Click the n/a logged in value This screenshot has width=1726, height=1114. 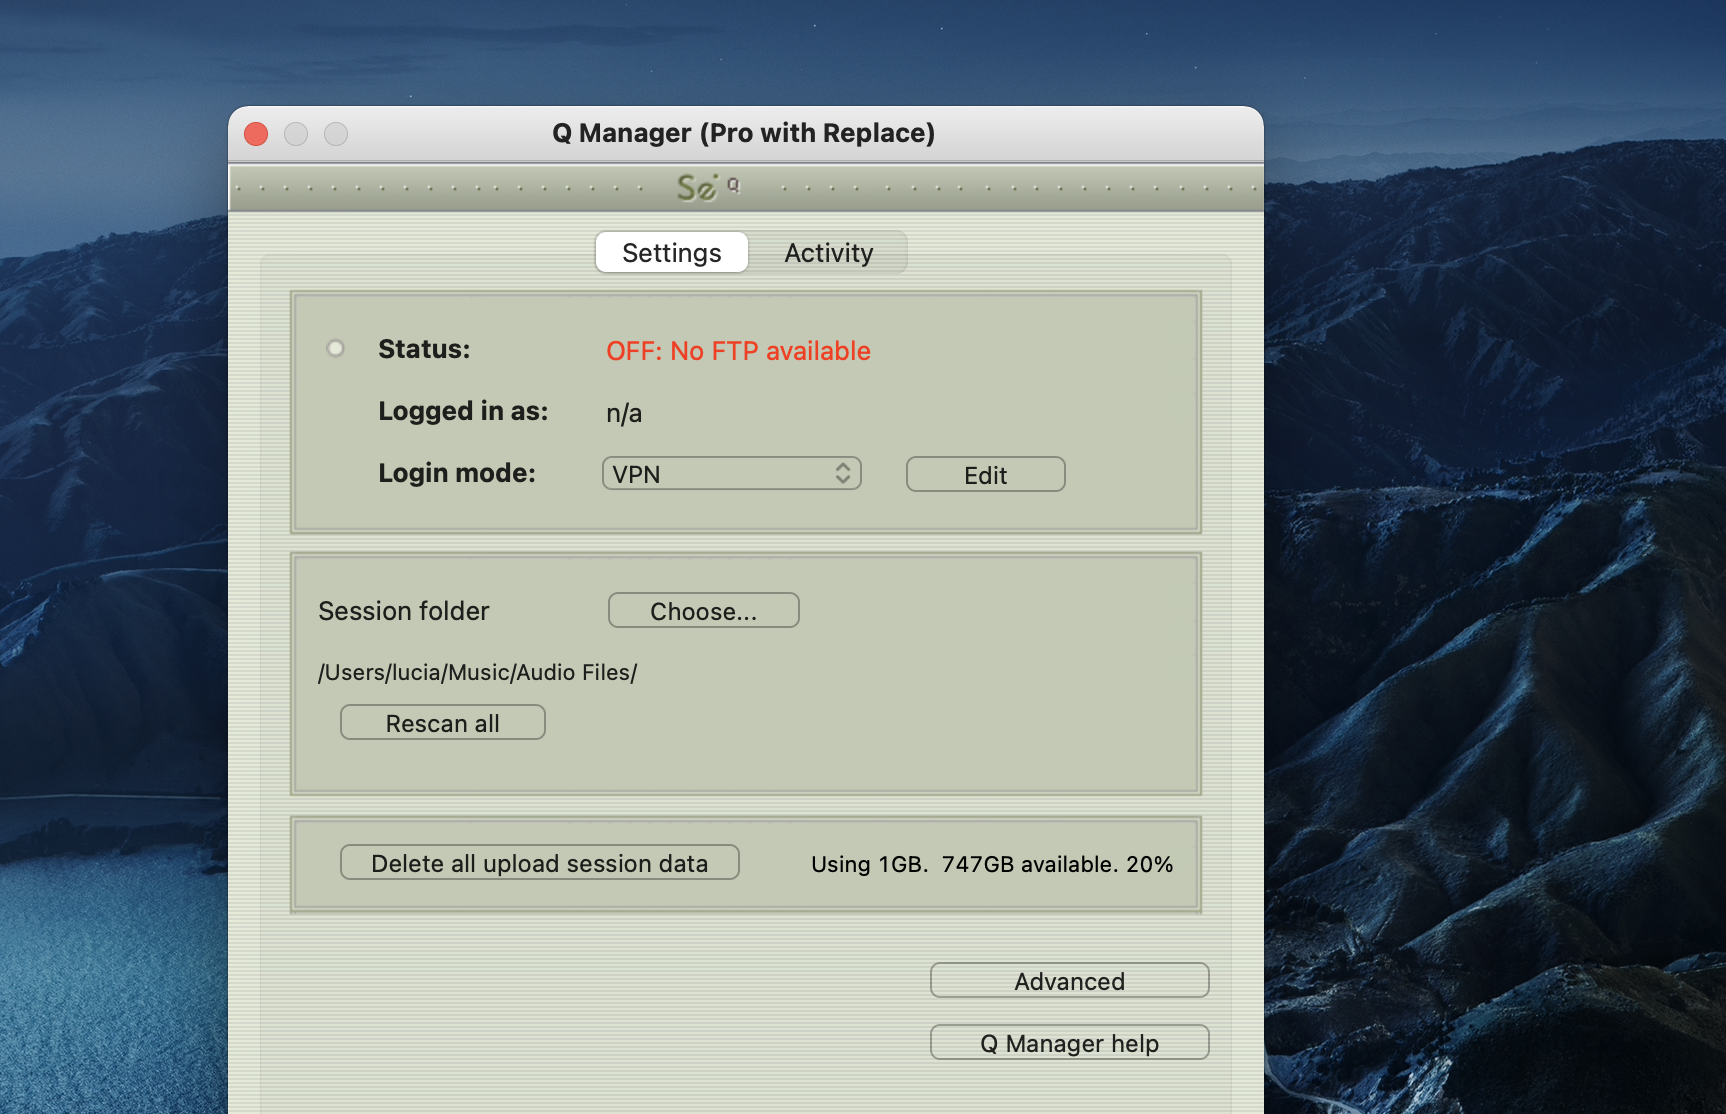pos(624,413)
